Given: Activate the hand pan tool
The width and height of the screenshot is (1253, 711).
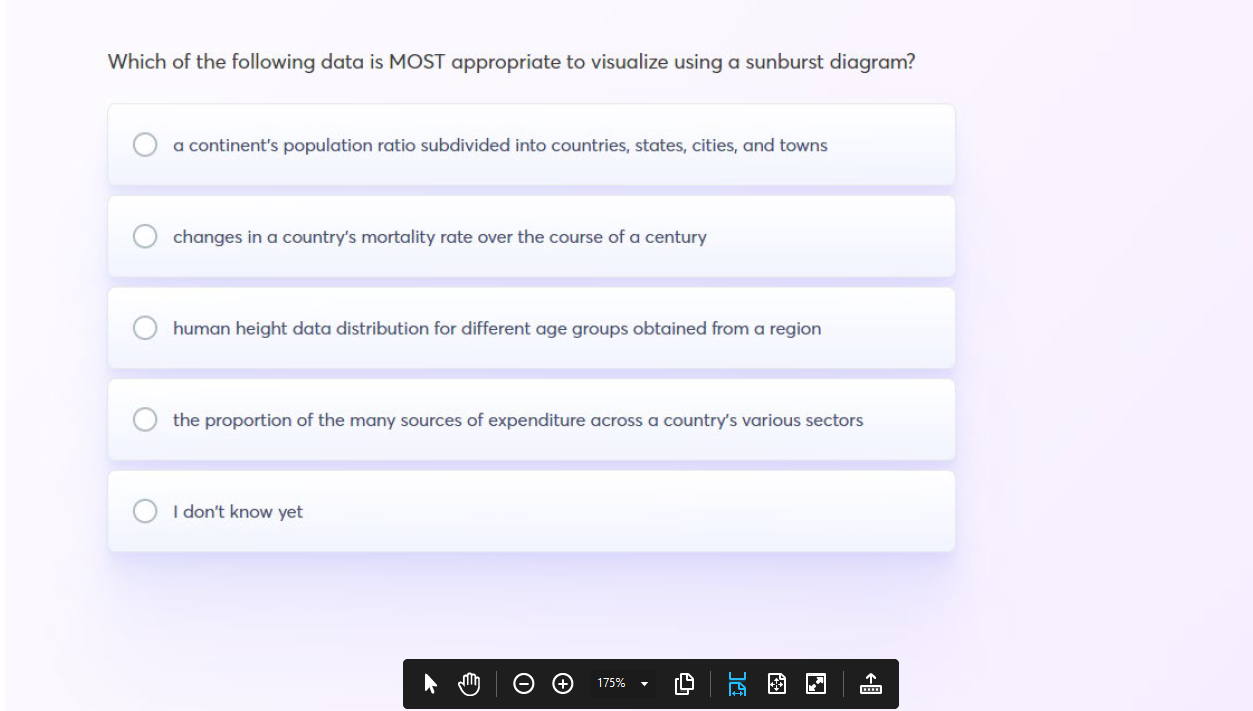Looking at the screenshot, I should pos(468,684).
